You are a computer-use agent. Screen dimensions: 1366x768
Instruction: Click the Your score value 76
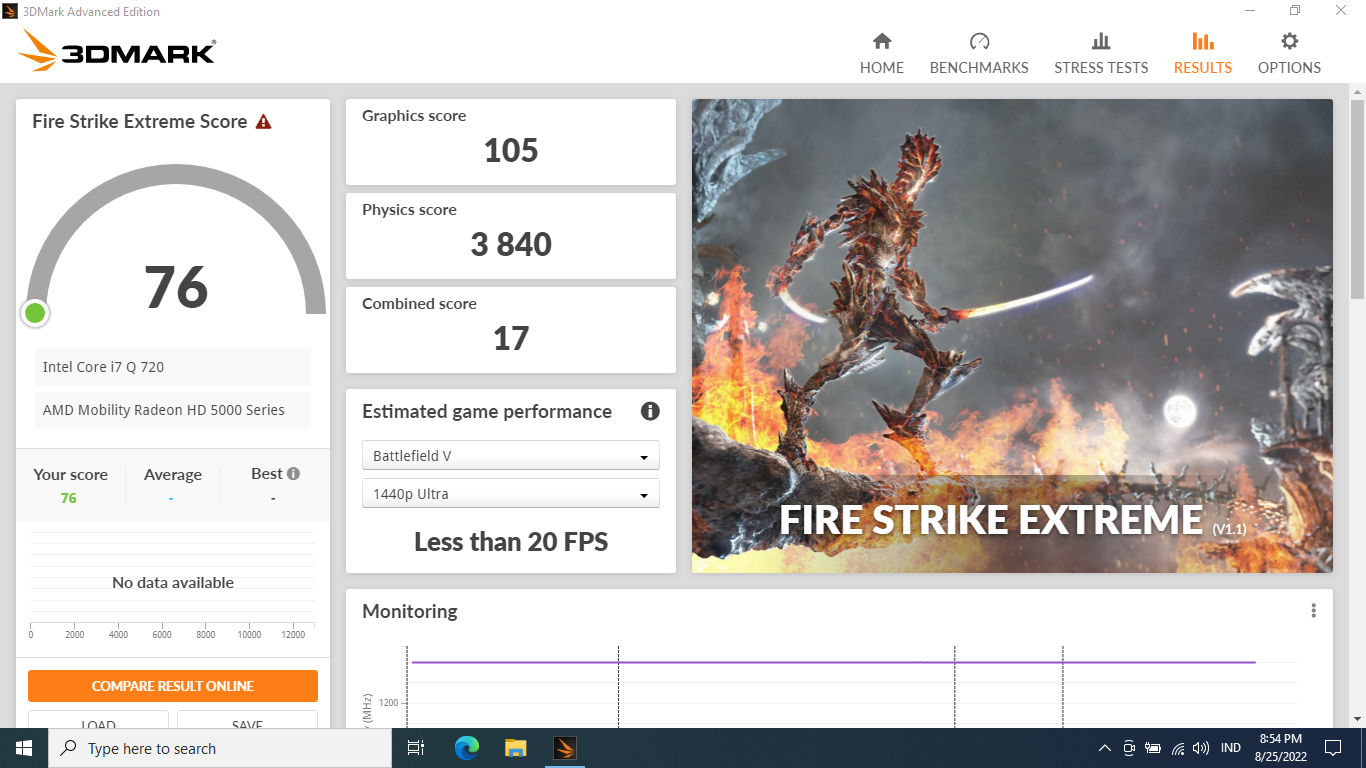68,498
